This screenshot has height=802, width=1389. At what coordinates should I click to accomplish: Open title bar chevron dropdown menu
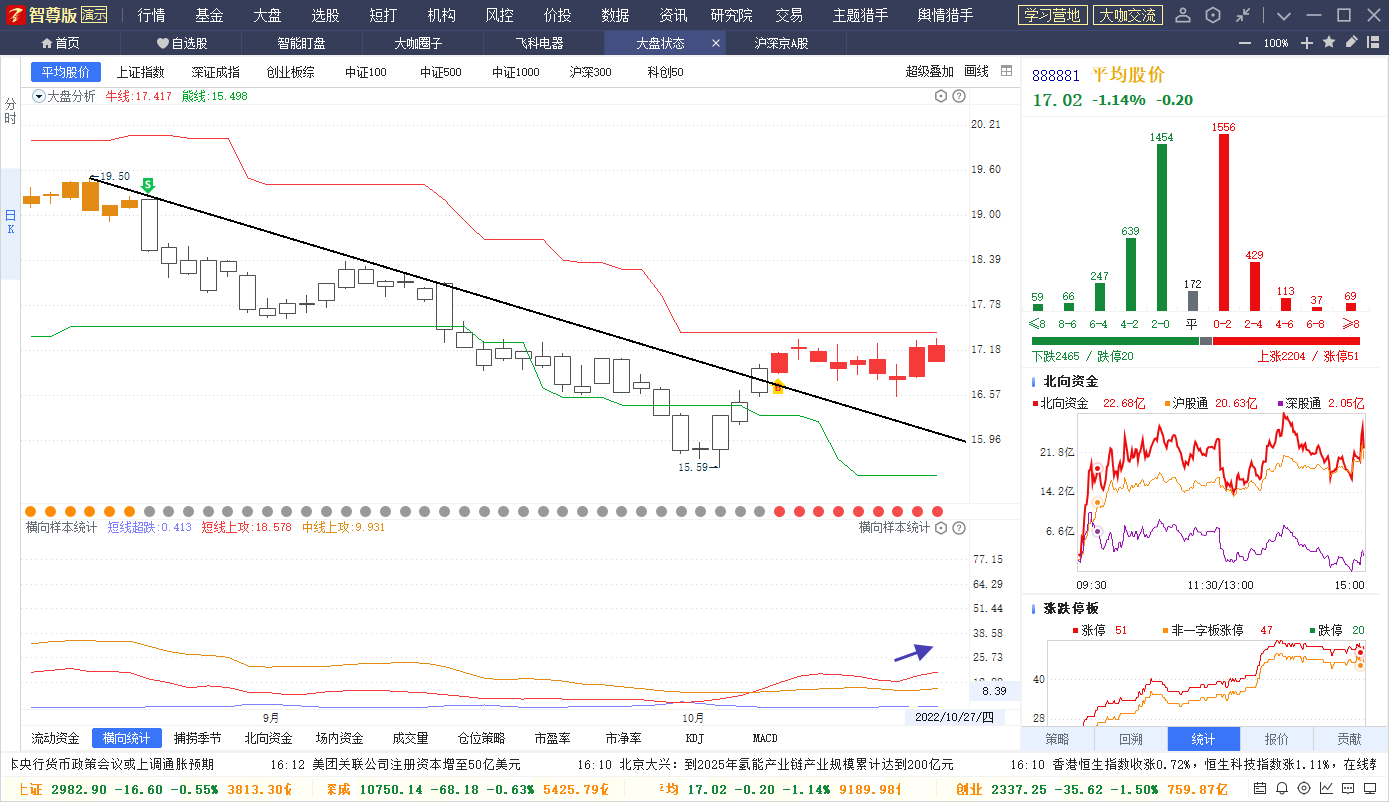click(1285, 15)
